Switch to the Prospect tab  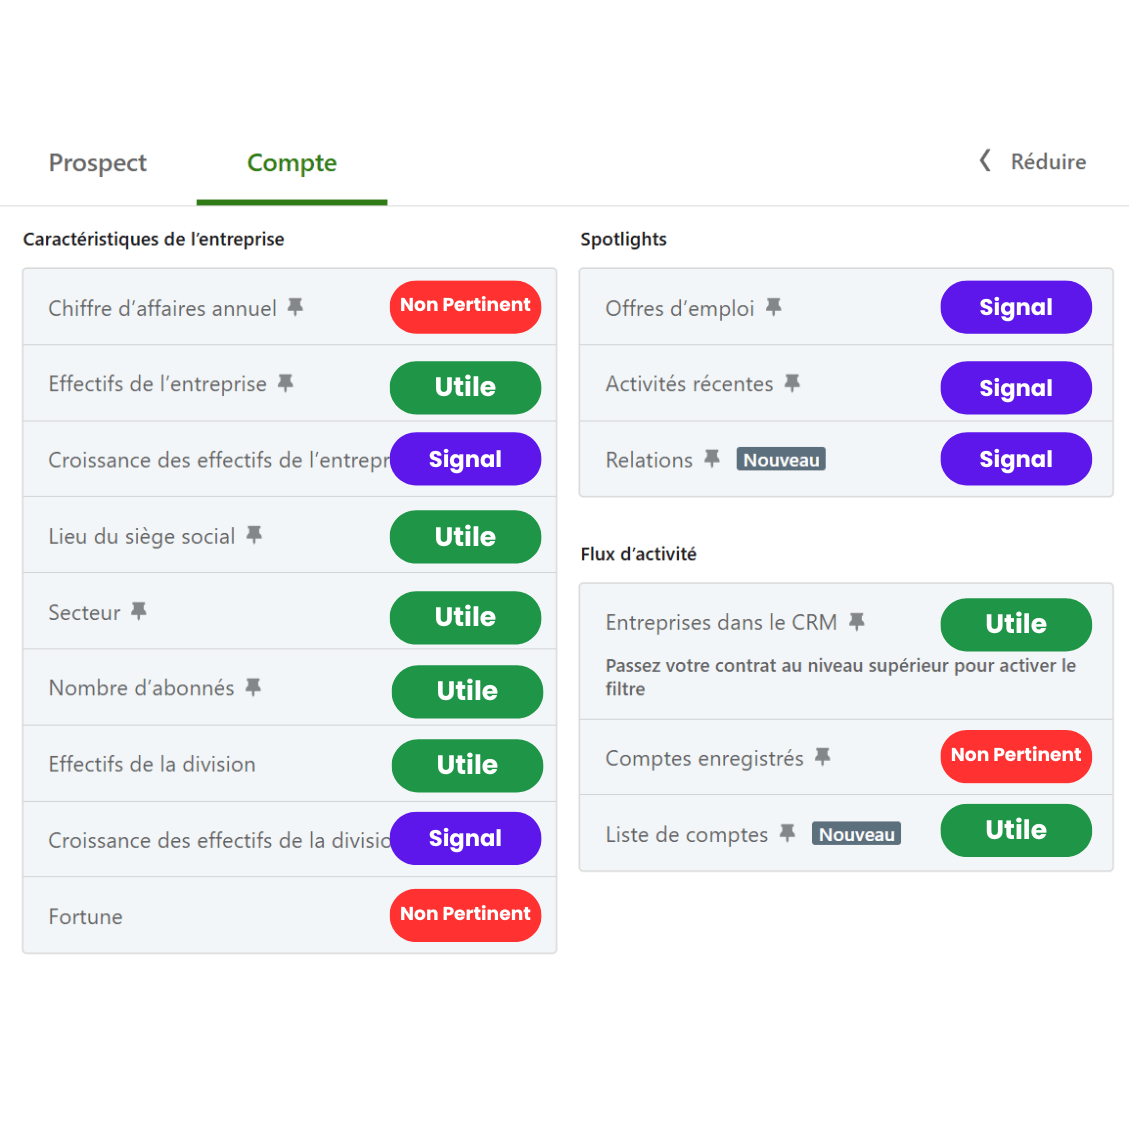(98, 163)
